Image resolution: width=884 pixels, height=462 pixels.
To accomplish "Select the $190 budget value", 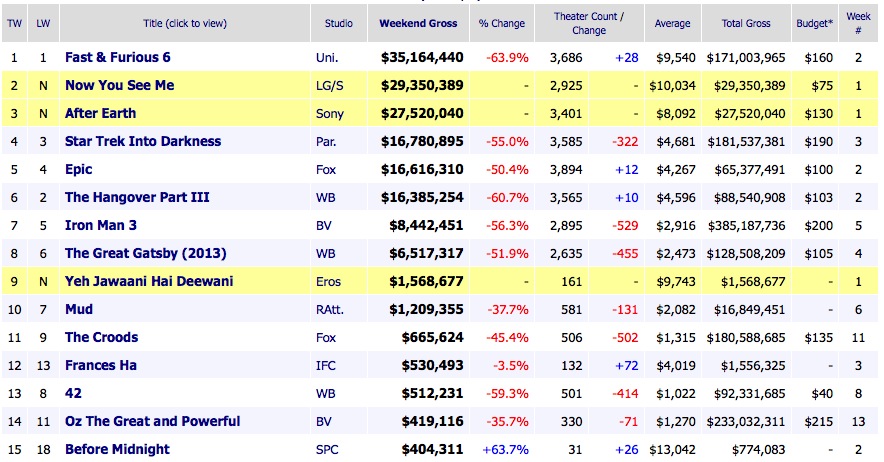I will point(819,142).
